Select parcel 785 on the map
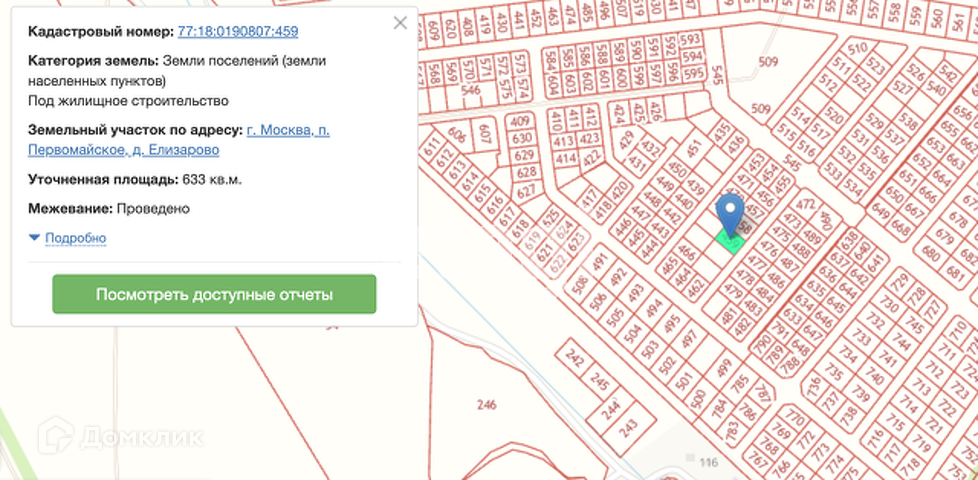Image resolution: width=978 pixels, height=480 pixels. [x=741, y=385]
